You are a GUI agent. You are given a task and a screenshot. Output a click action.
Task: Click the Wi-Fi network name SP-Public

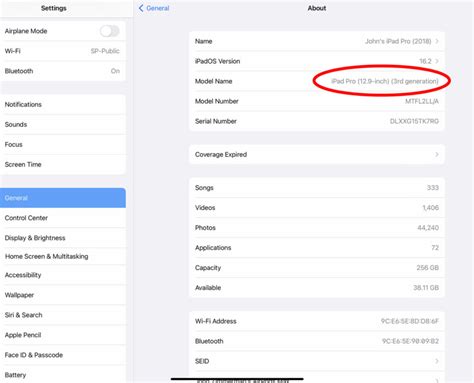point(105,51)
